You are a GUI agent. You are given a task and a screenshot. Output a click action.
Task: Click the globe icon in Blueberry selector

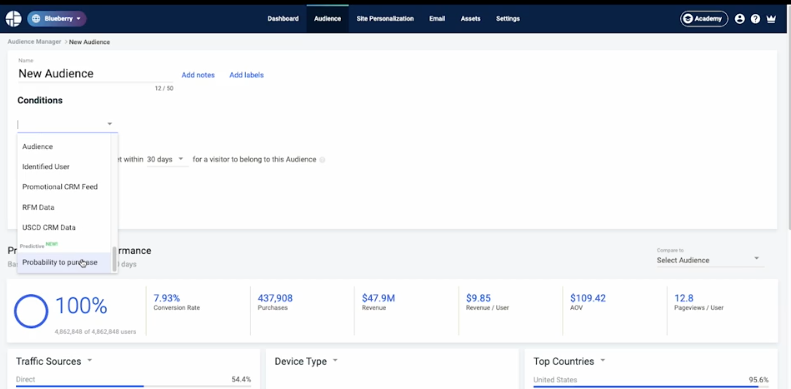click(36, 19)
